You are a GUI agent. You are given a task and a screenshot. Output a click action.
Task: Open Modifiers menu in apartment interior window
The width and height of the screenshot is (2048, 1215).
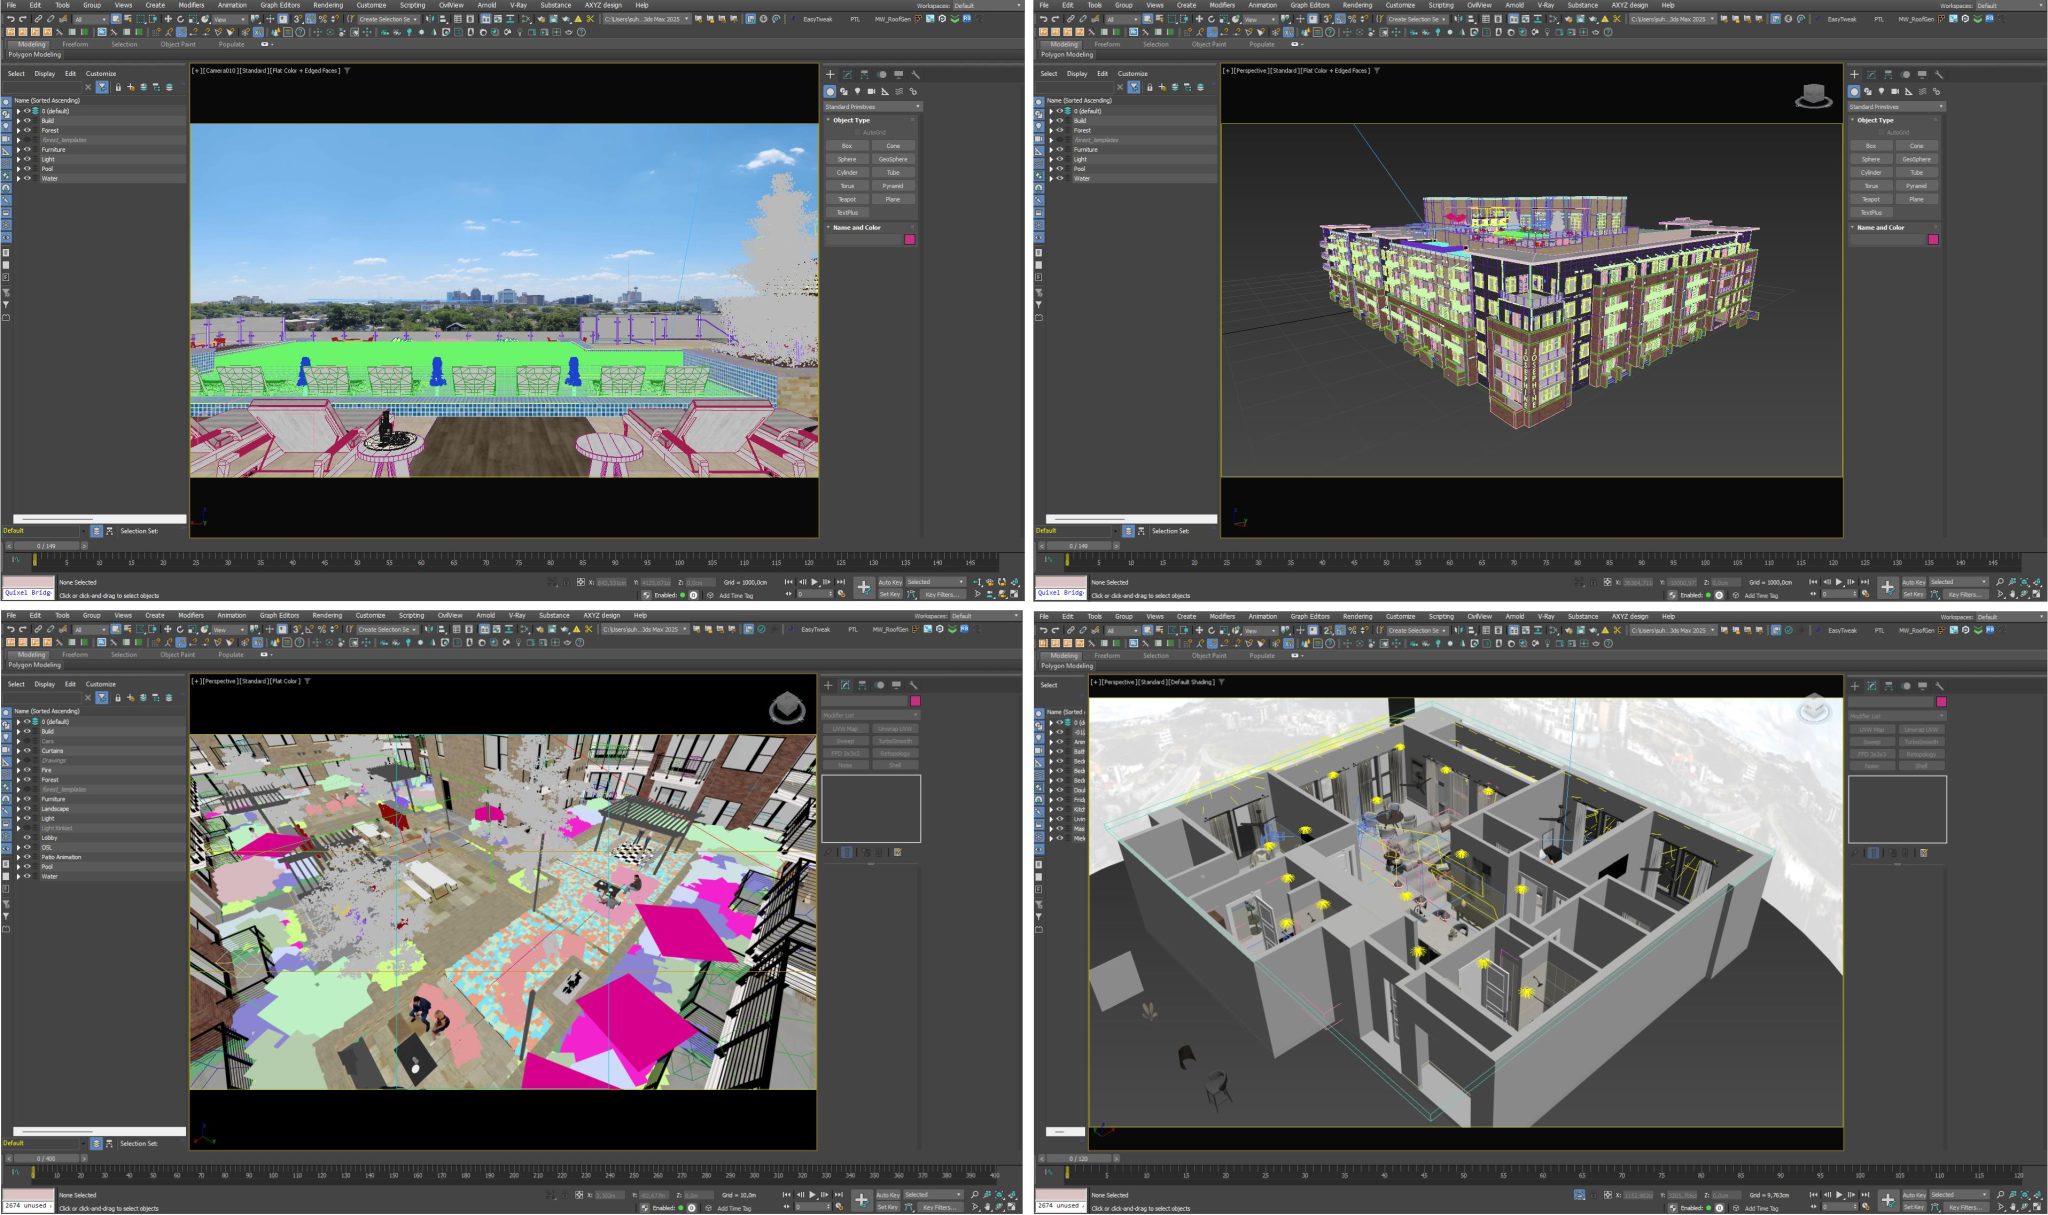coord(1222,617)
